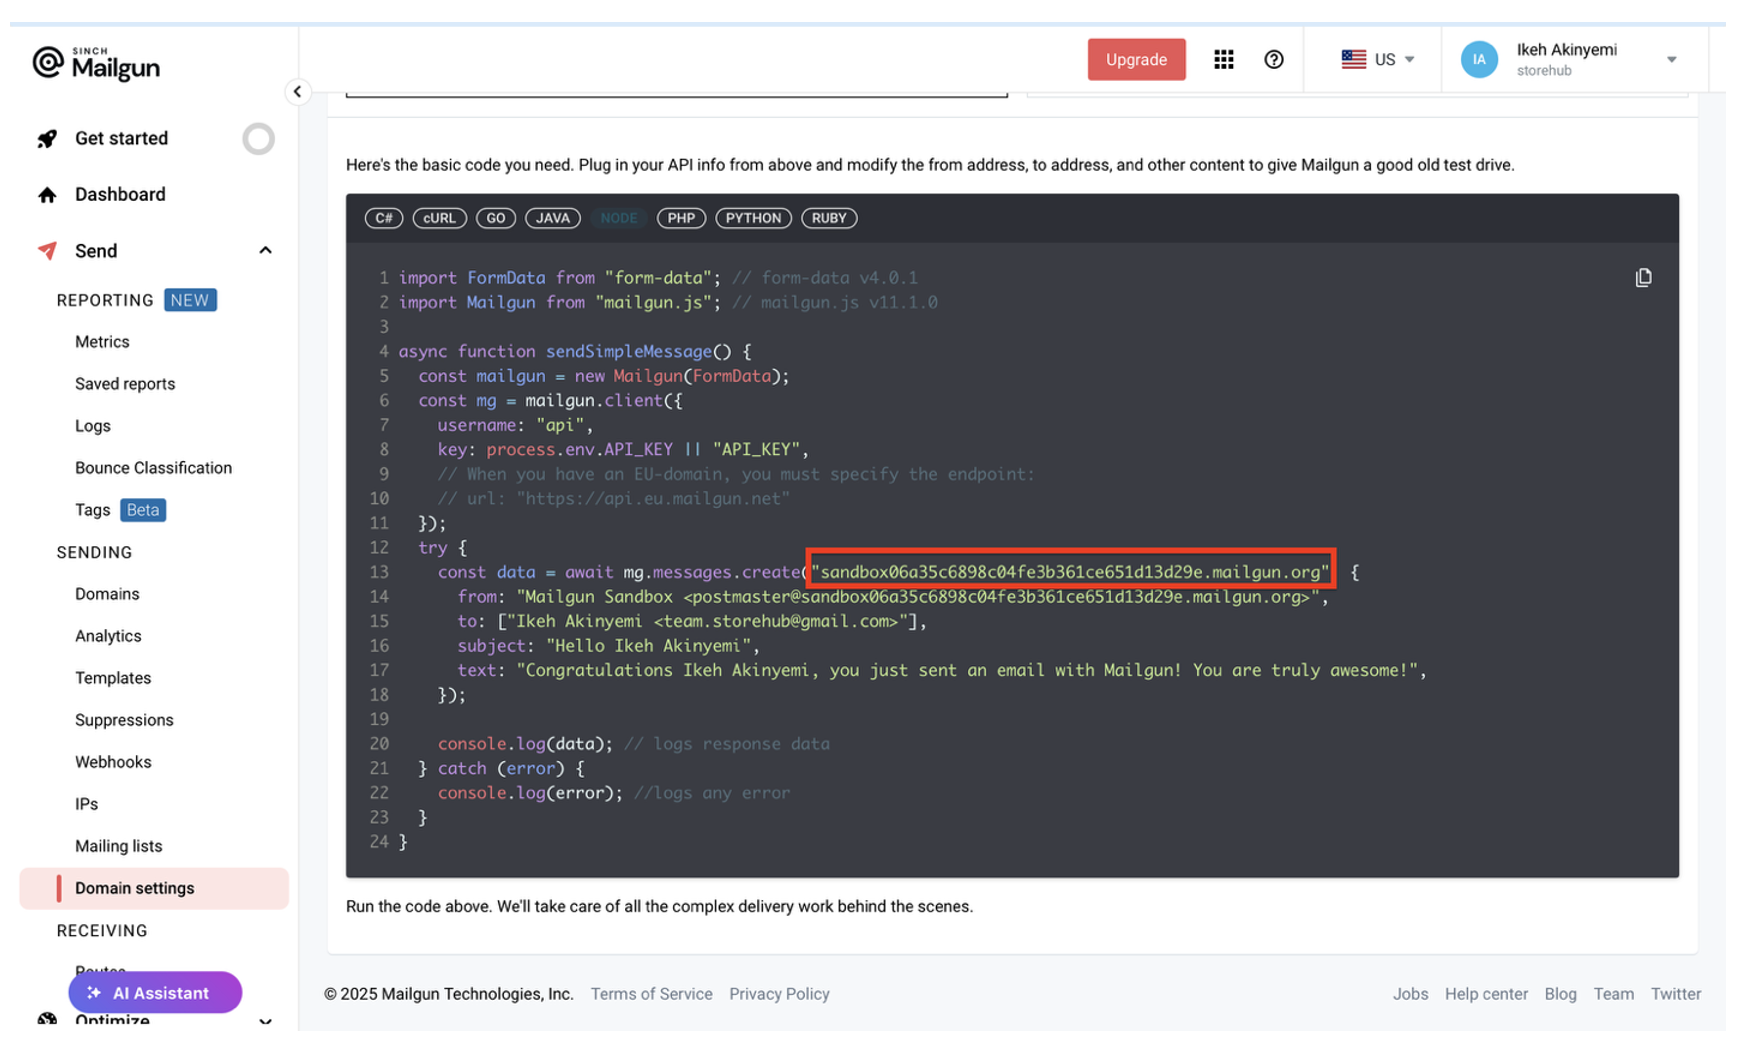The width and height of the screenshot is (1744, 1038).
Task: Click the "Hello Ikeh Akinyemi" subject string
Action: (648, 646)
